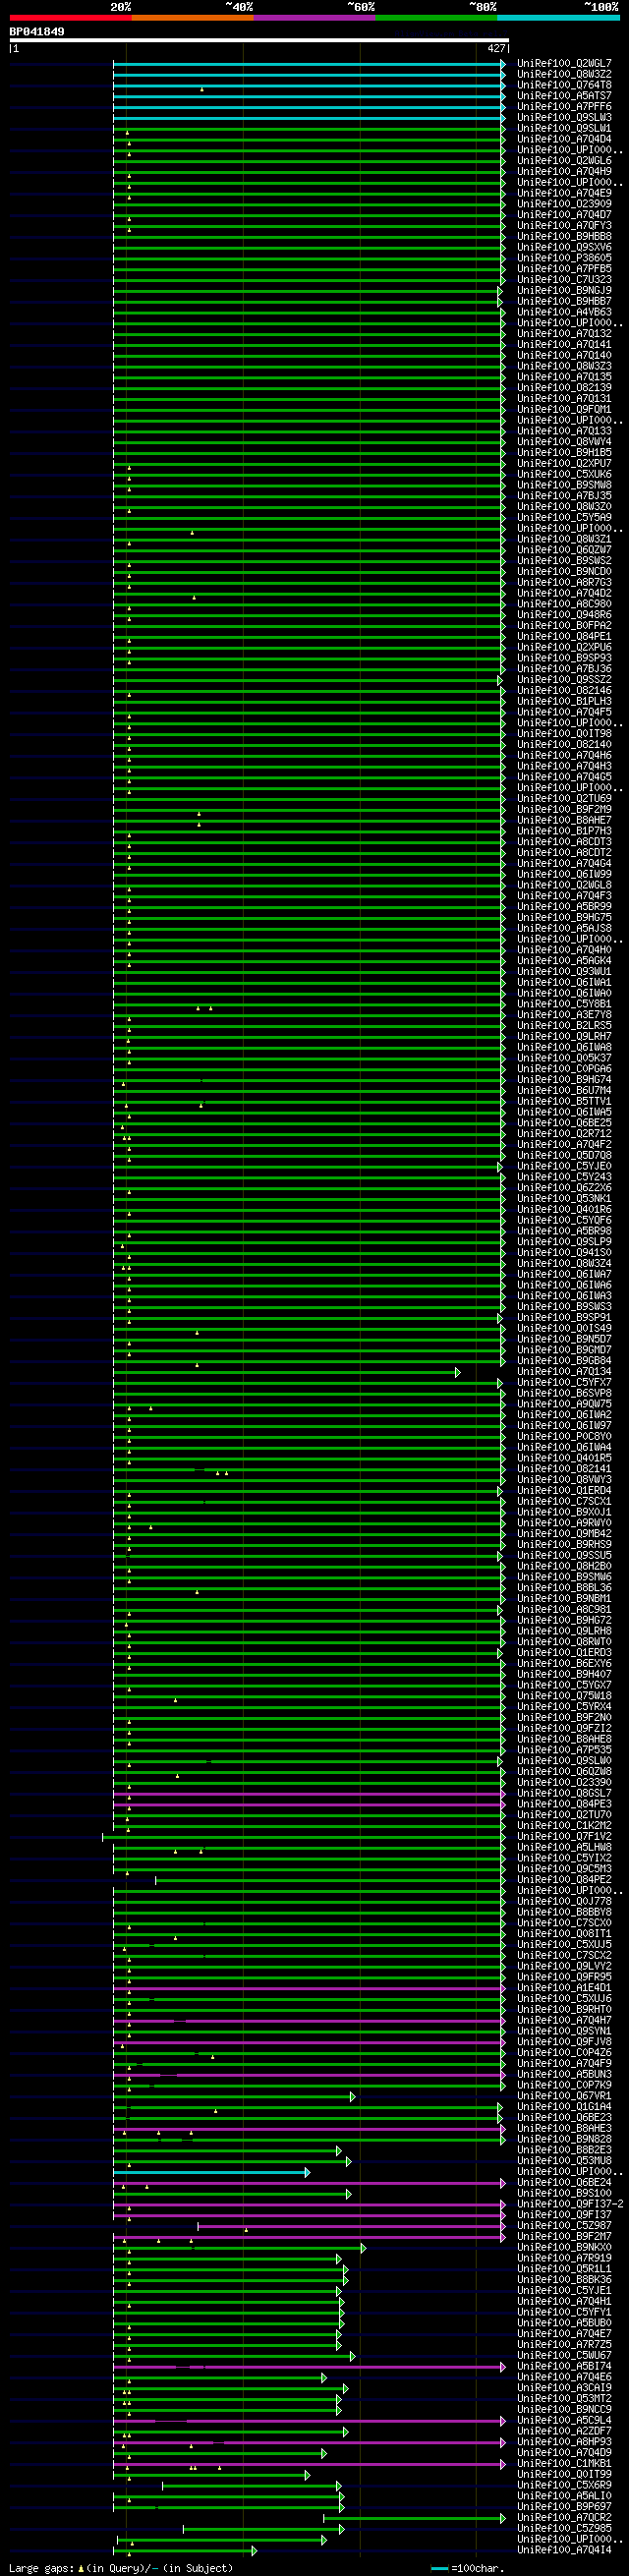Open hit UniRef100_Q764T8
This screenshot has width=629, height=2576.
(x=564, y=86)
